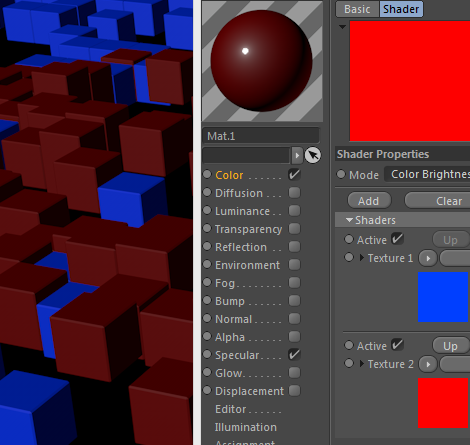470x445 pixels.
Task: Click the Color channel animation dot
Action: point(207,174)
